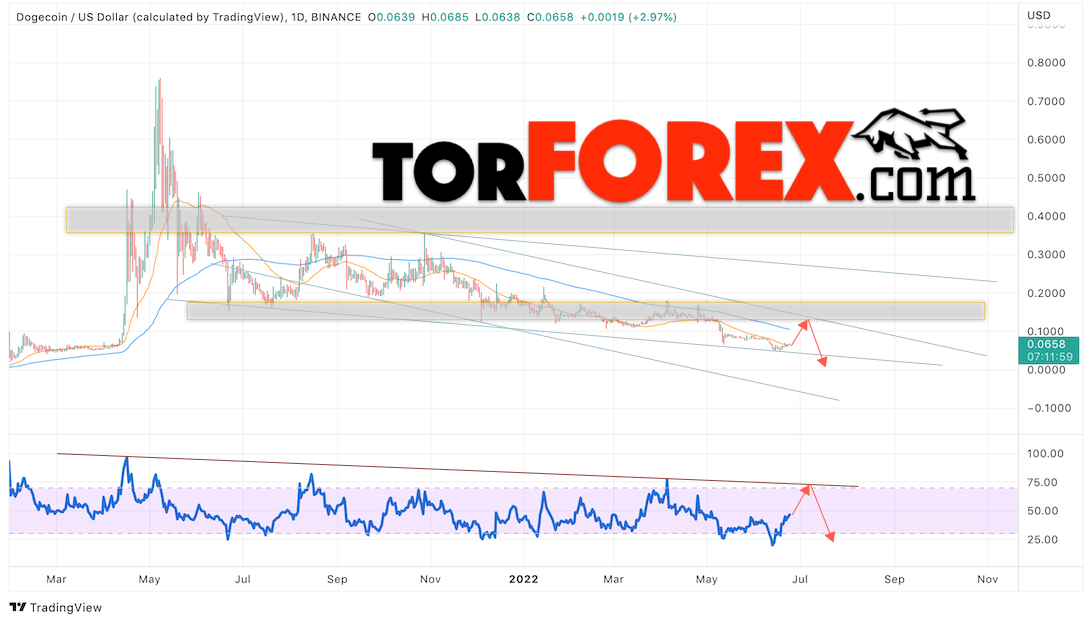Click the 0.4000 price axis label

tap(1046, 216)
